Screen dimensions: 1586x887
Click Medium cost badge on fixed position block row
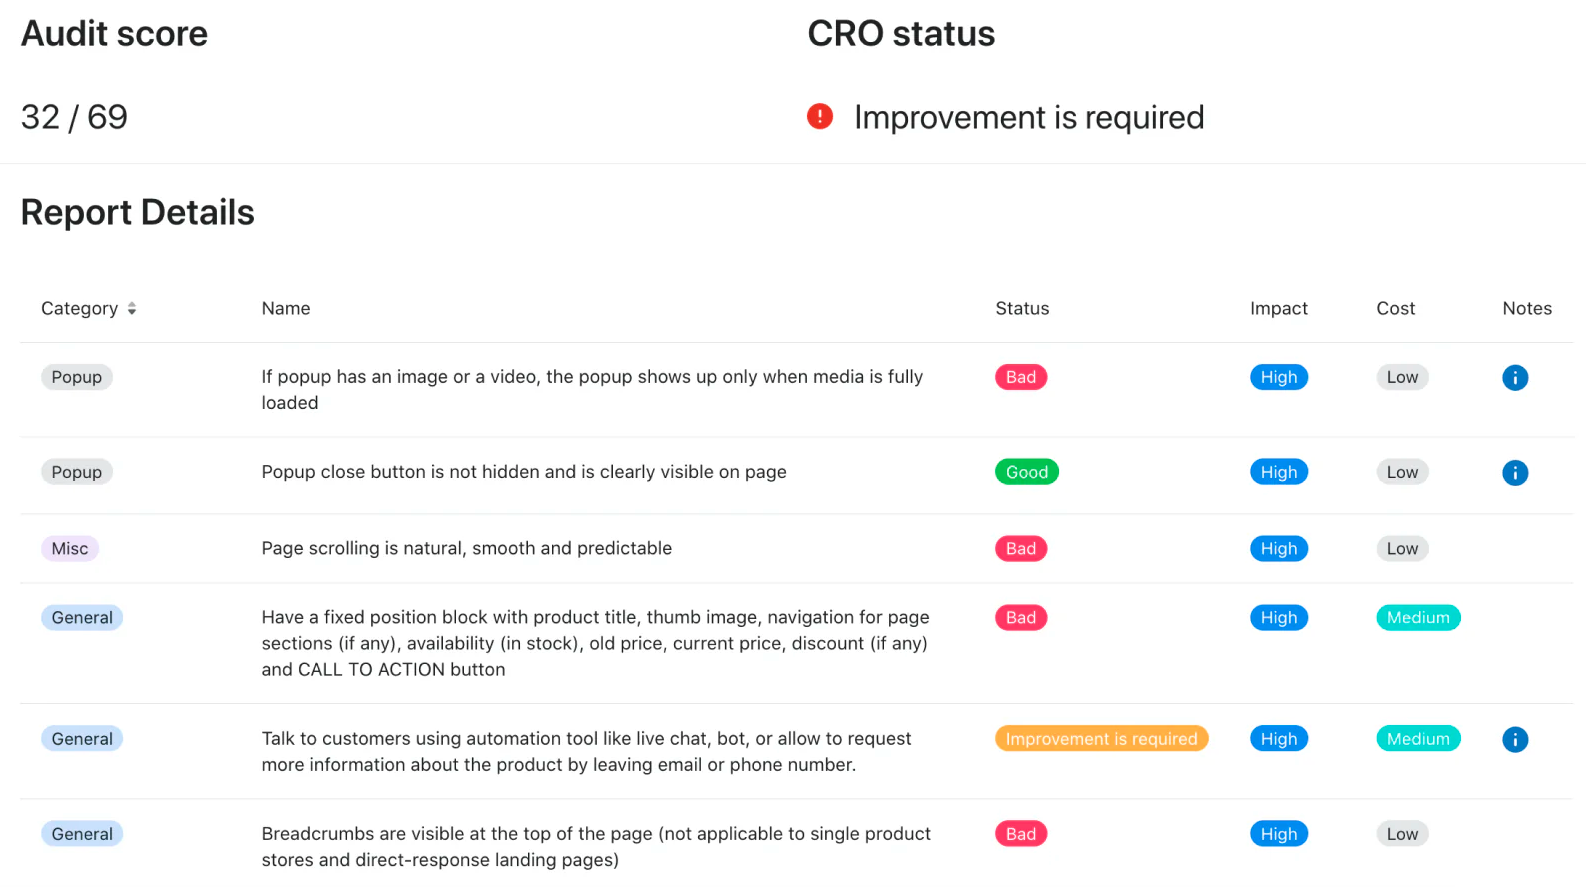[x=1417, y=618]
